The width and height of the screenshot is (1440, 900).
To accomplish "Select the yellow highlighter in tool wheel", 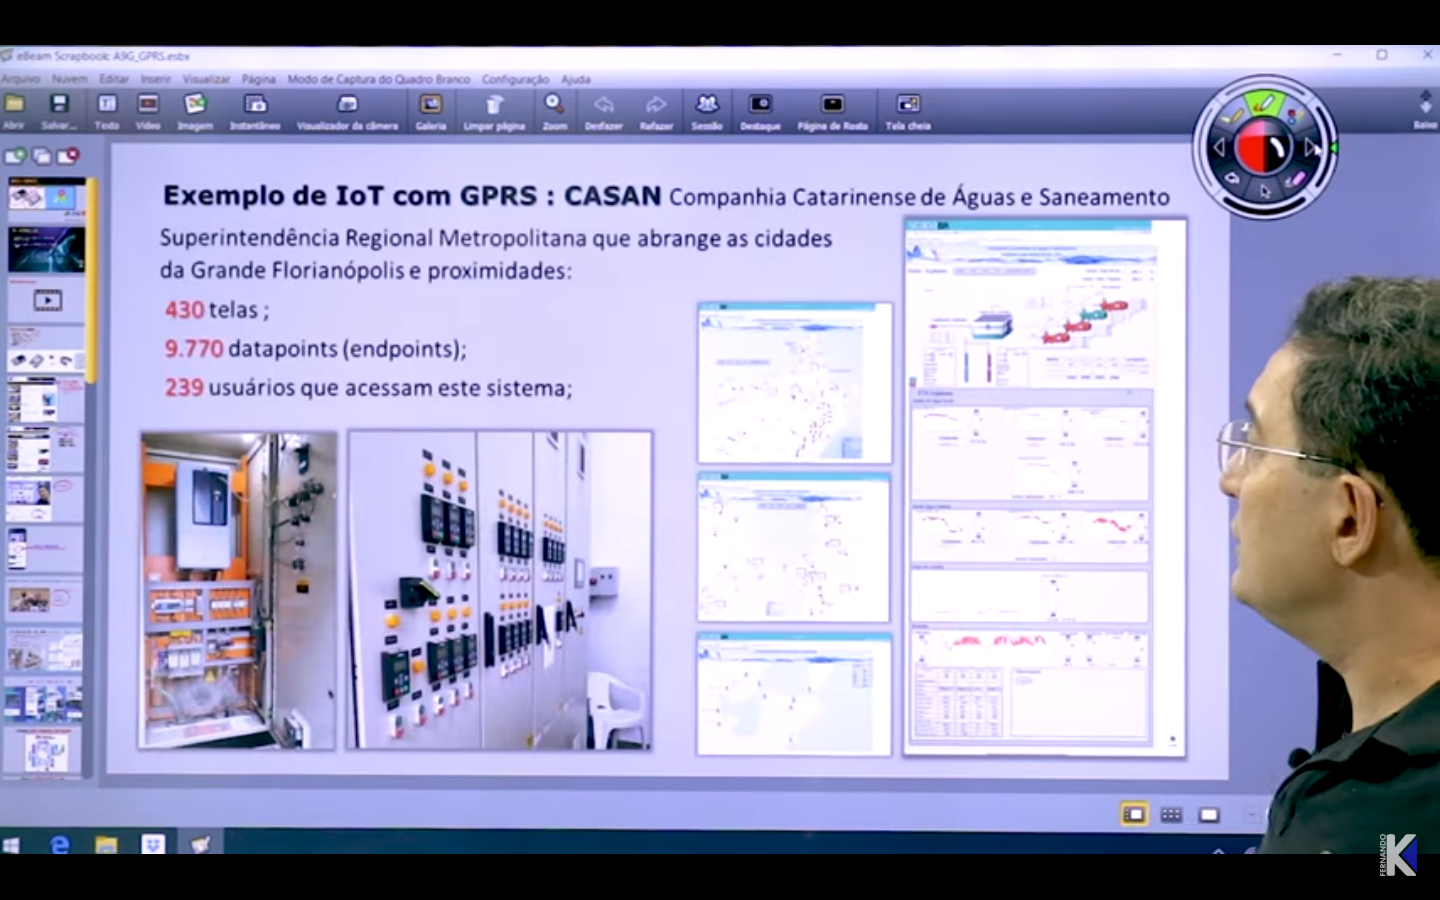I will point(1232,117).
